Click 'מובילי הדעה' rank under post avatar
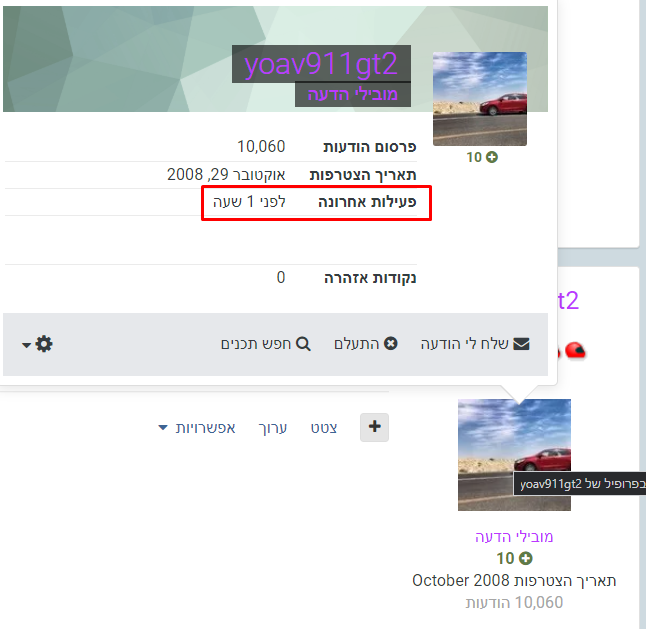 click(x=514, y=536)
